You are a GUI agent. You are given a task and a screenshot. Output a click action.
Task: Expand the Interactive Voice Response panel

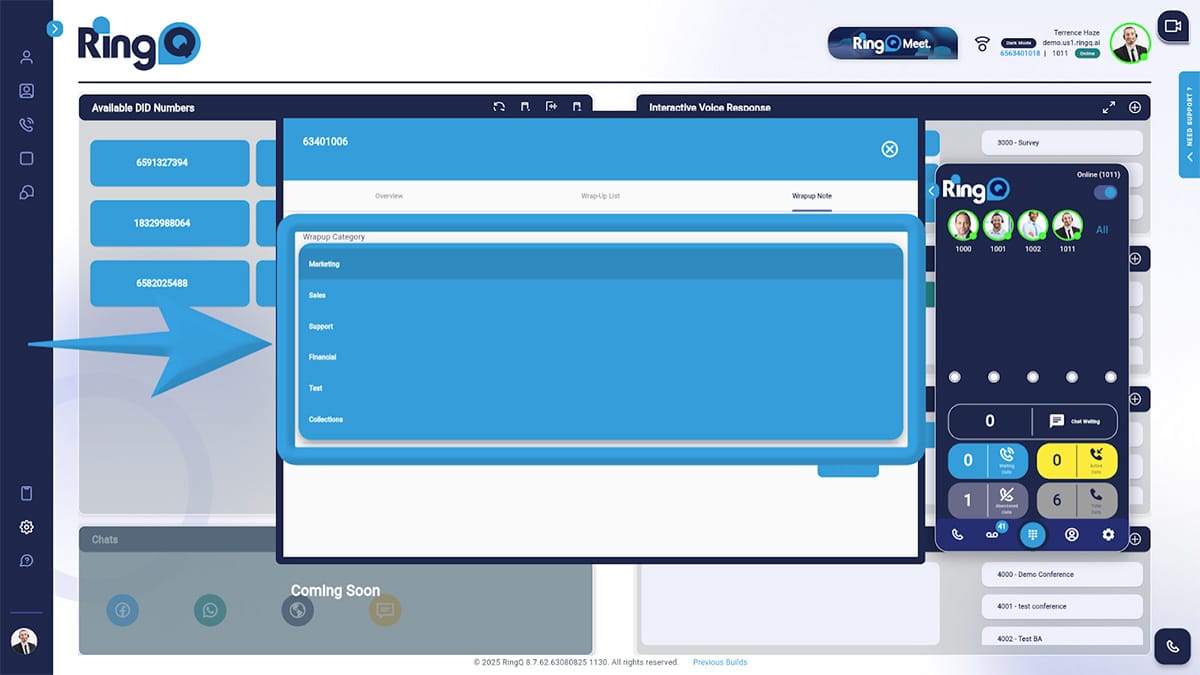click(x=1108, y=107)
